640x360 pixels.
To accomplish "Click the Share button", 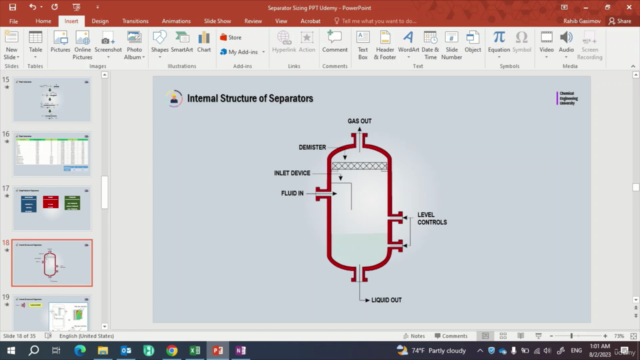I will pyautogui.click(x=620, y=21).
